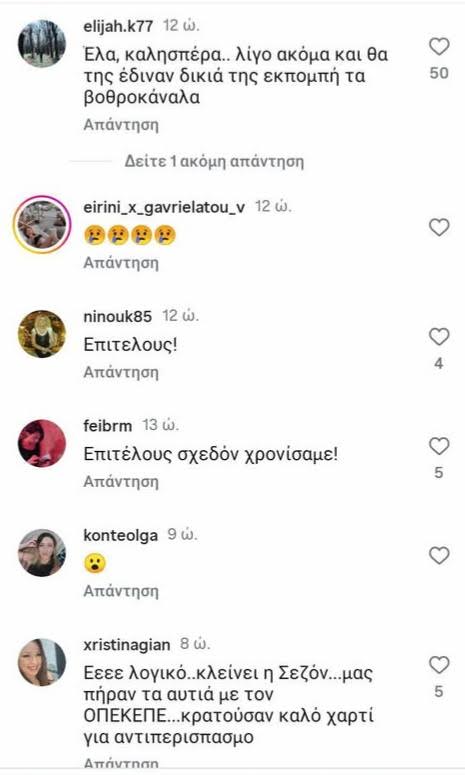Like eirini_x_gavrielatou_v's crying emoji comment
Viewport: 465px width, 775px height.
click(x=439, y=227)
